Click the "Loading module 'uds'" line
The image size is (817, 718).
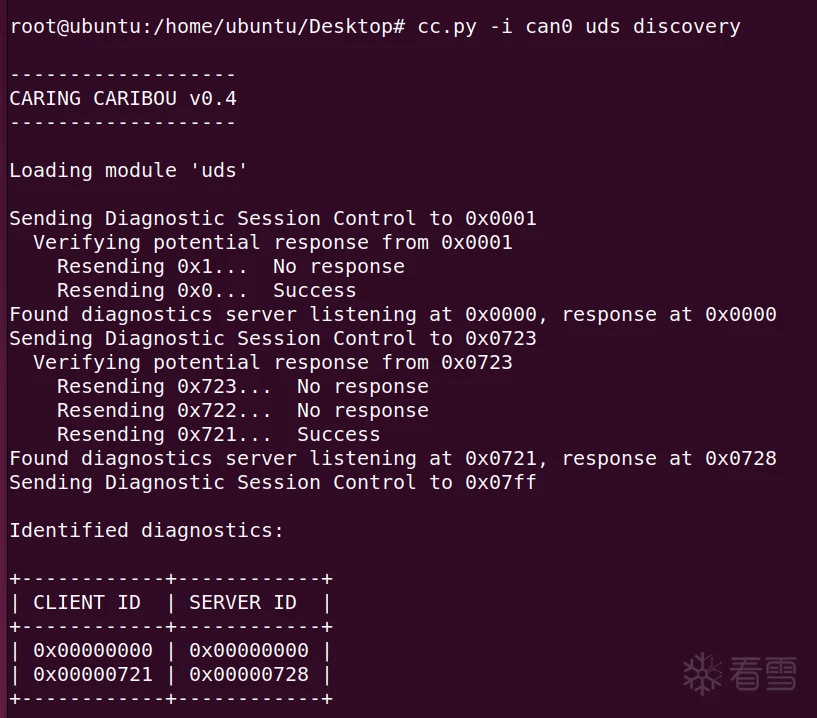click(x=129, y=170)
